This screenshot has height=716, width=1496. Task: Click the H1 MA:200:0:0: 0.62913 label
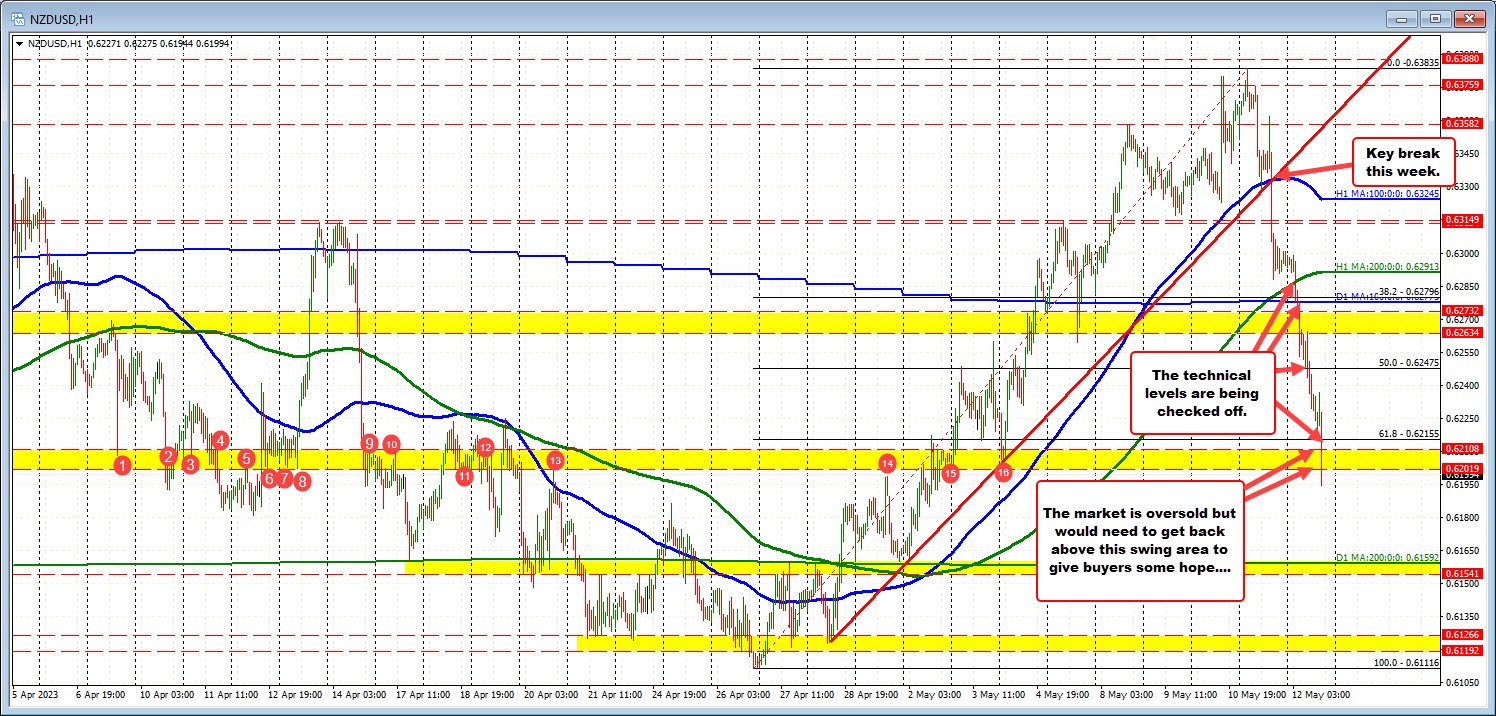tap(1388, 266)
